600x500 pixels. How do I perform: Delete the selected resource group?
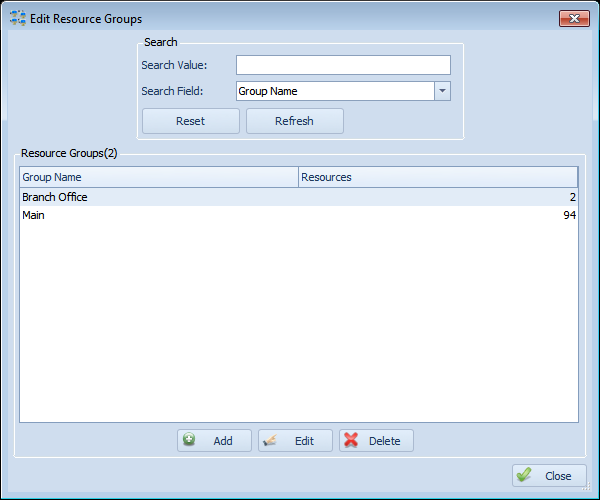tap(376, 441)
